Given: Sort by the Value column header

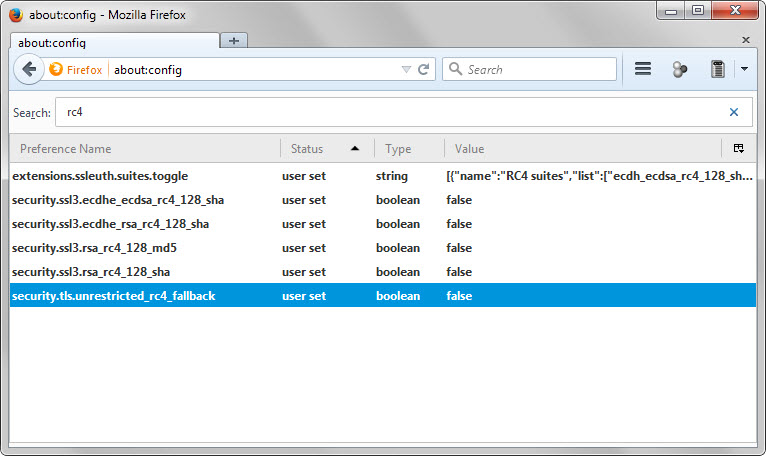Looking at the screenshot, I should tap(583, 149).
